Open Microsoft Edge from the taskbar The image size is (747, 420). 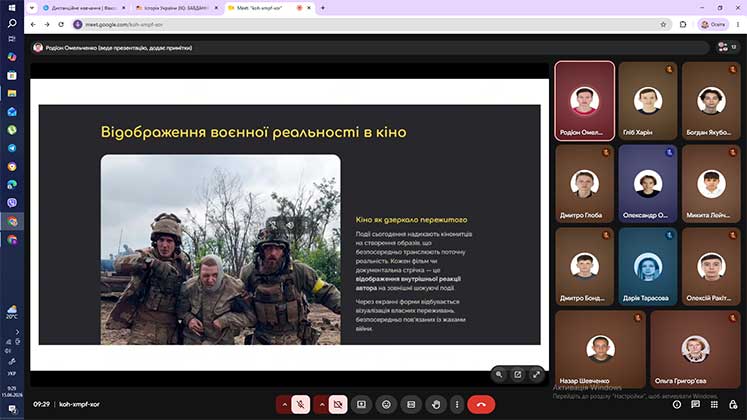click(12, 185)
